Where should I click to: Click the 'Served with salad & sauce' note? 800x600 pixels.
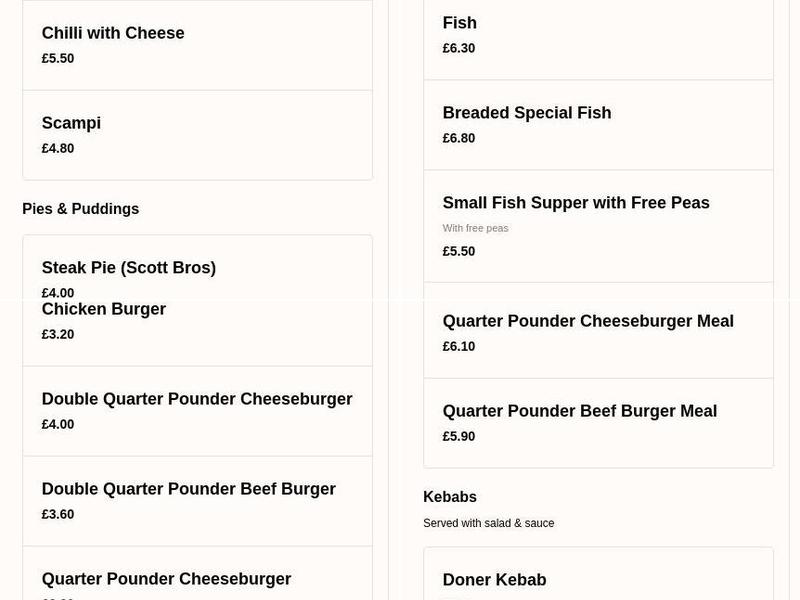point(489,523)
